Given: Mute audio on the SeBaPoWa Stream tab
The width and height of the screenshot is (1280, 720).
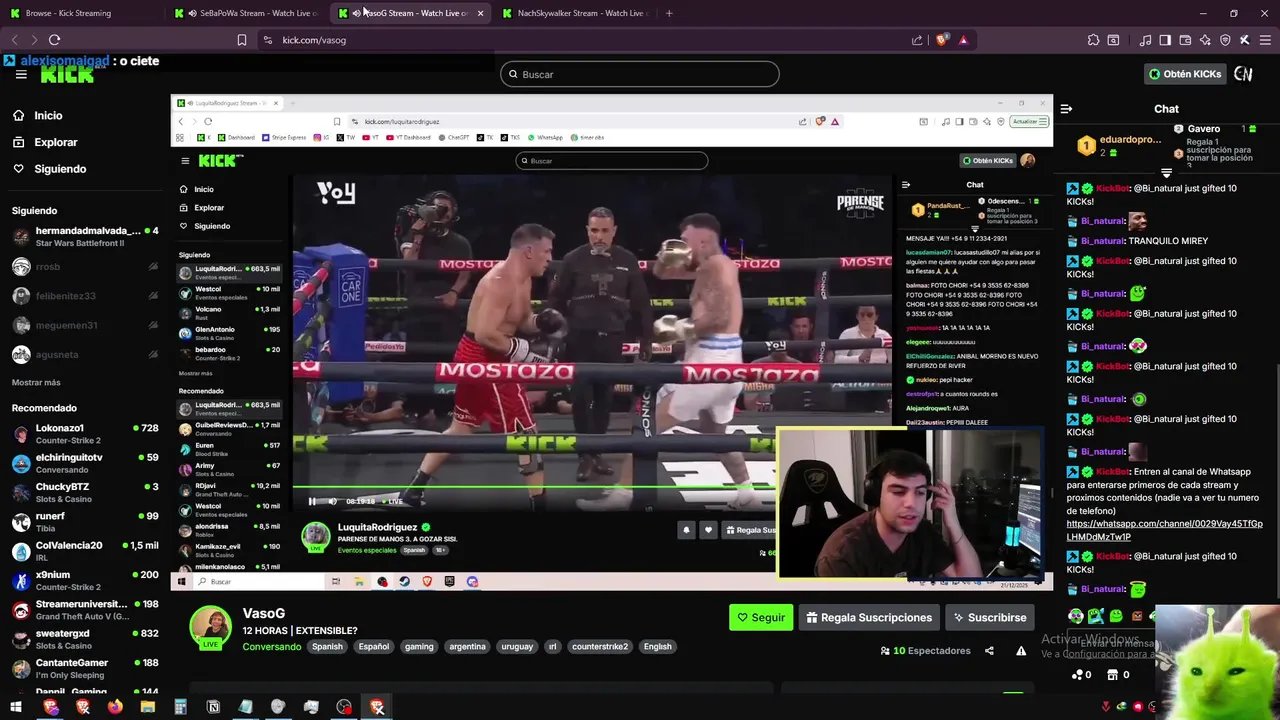Looking at the screenshot, I should (x=192, y=13).
